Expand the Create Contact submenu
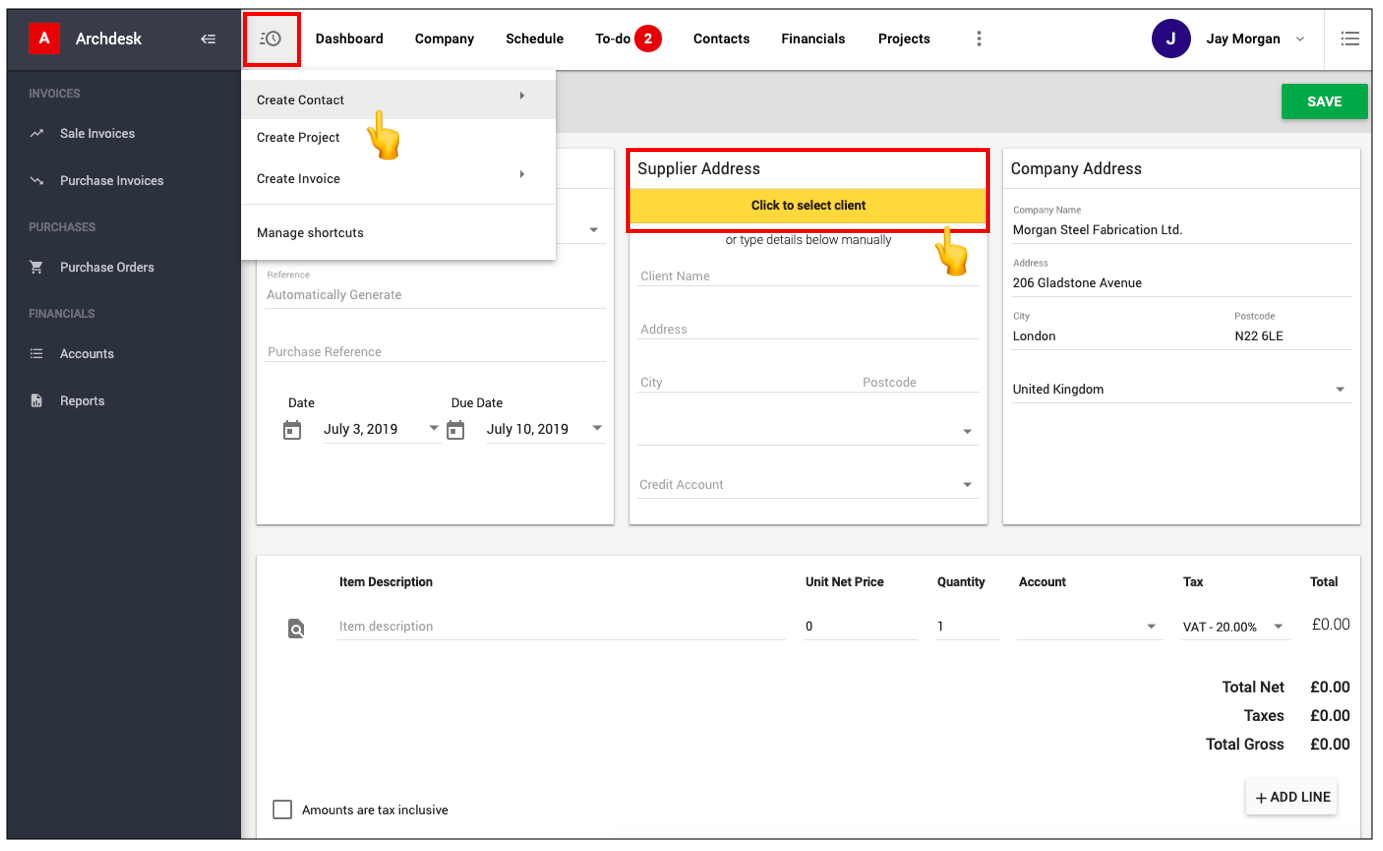 (x=398, y=100)
